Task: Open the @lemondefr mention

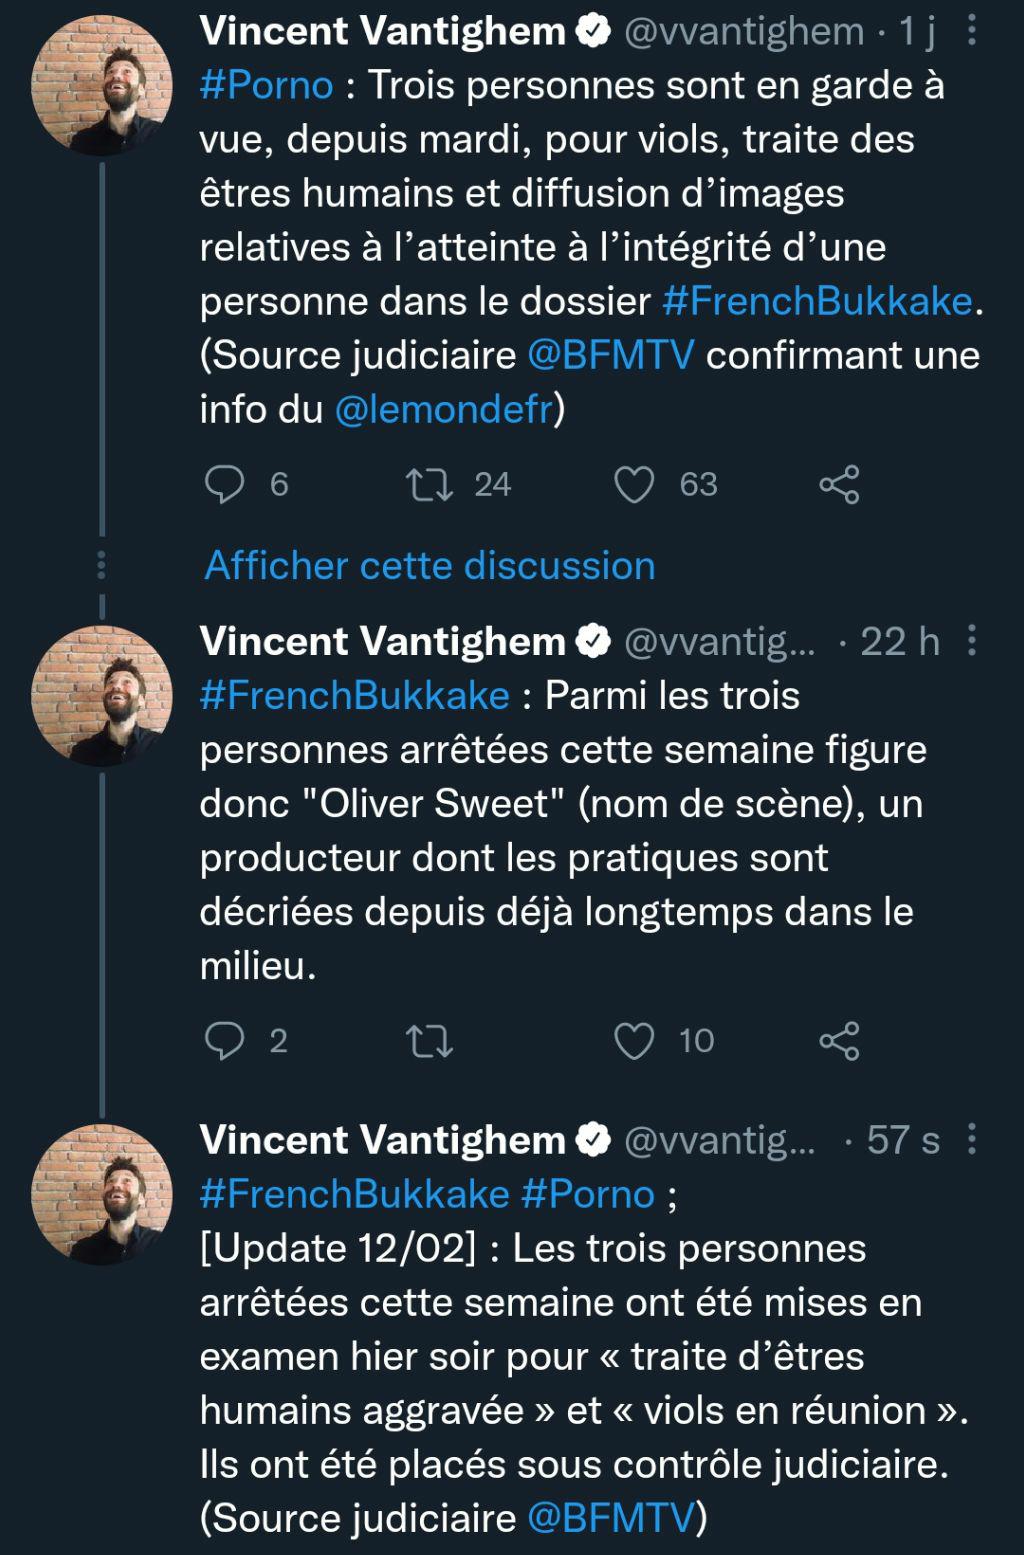Action: coord(443,410)
